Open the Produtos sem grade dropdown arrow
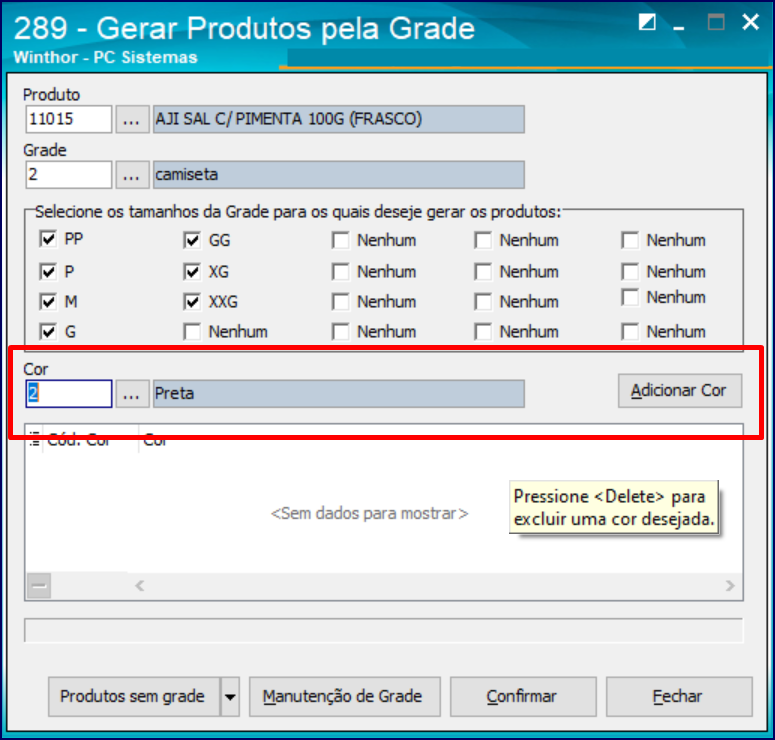 pyautogui.click(x=230, y=697)
